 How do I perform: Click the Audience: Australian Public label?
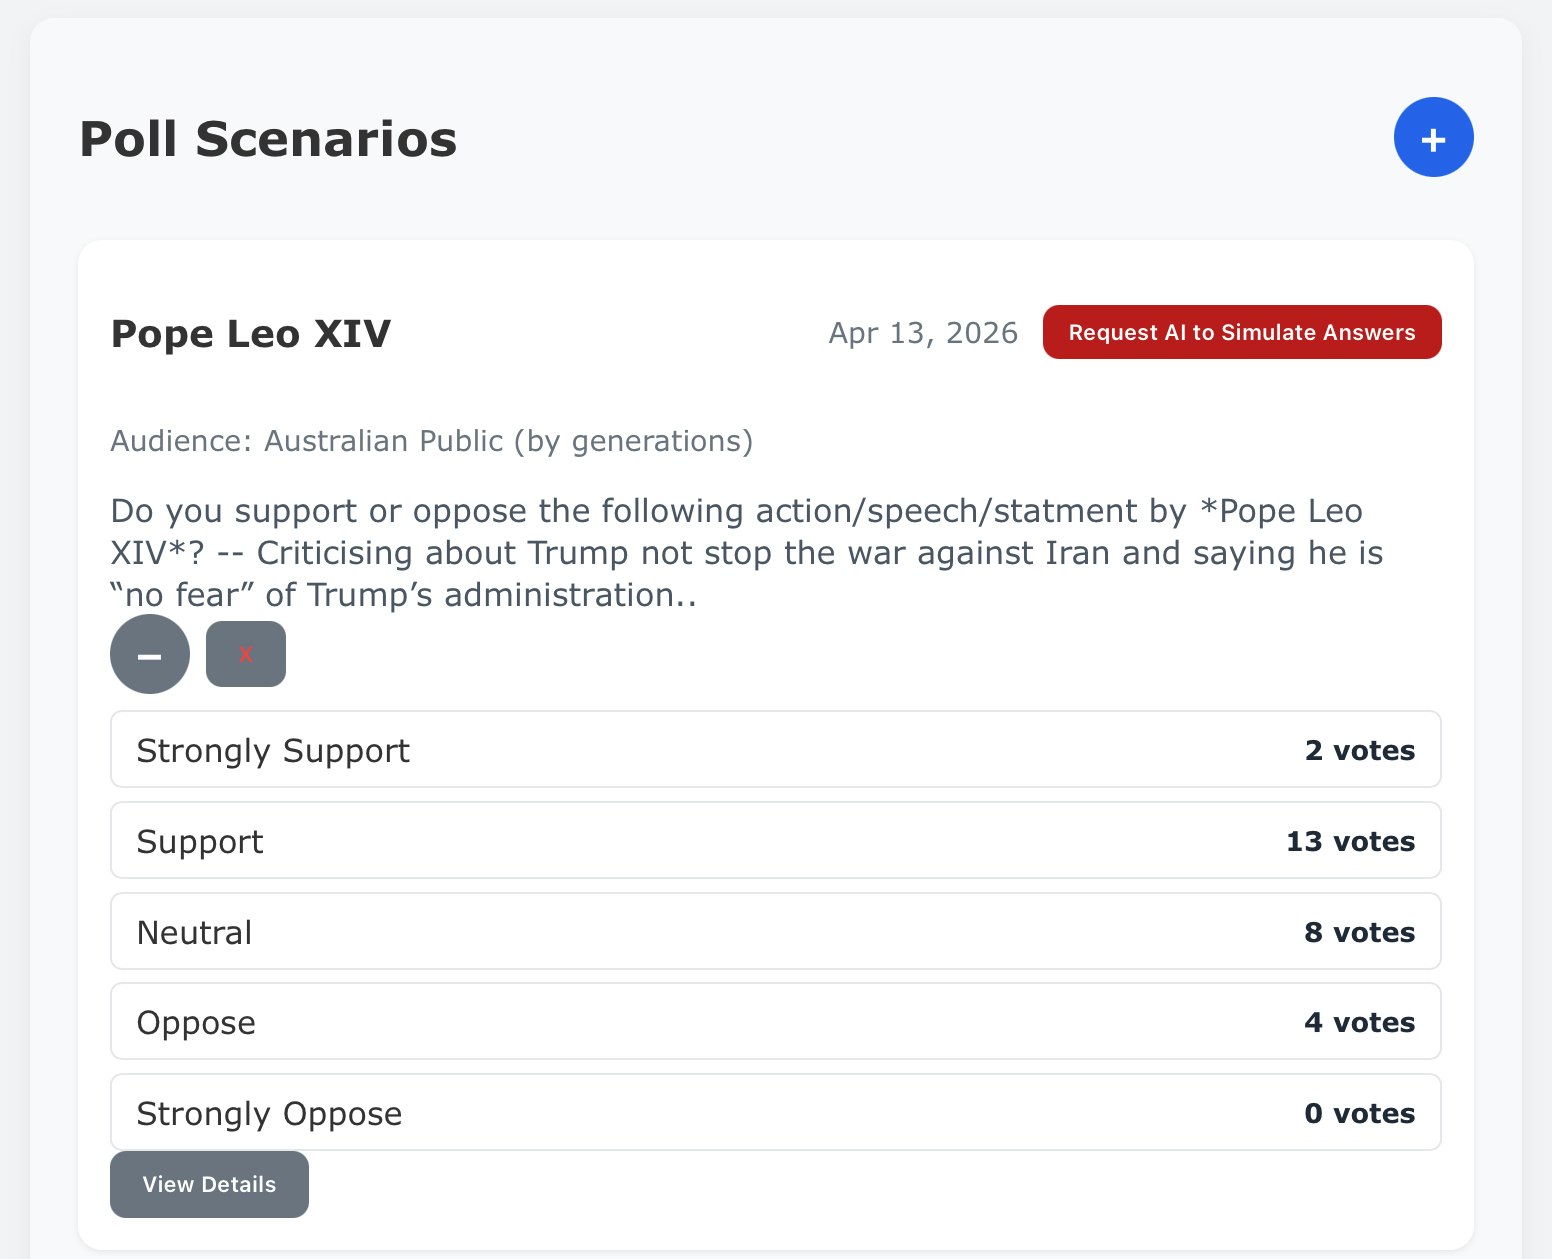(x=431, y=440)
